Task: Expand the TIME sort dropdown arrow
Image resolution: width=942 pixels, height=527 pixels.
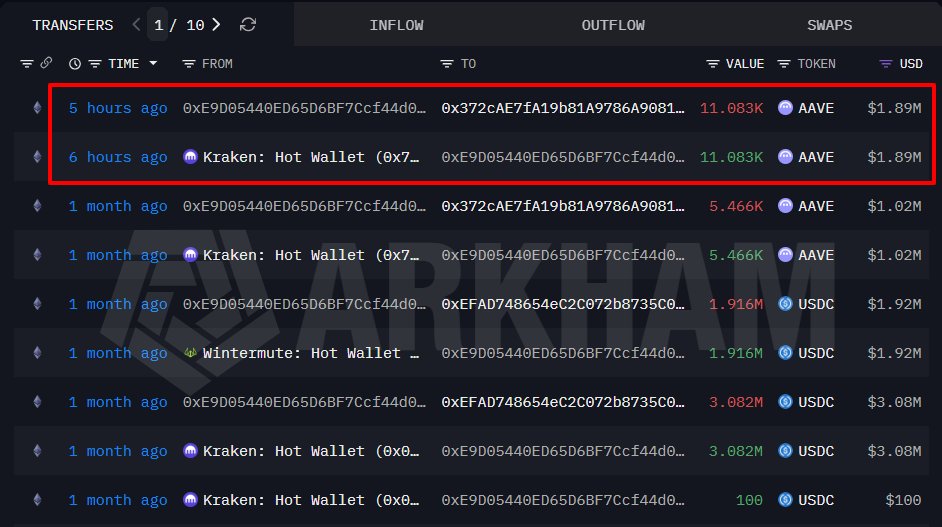Action: [x=153, y=63]
